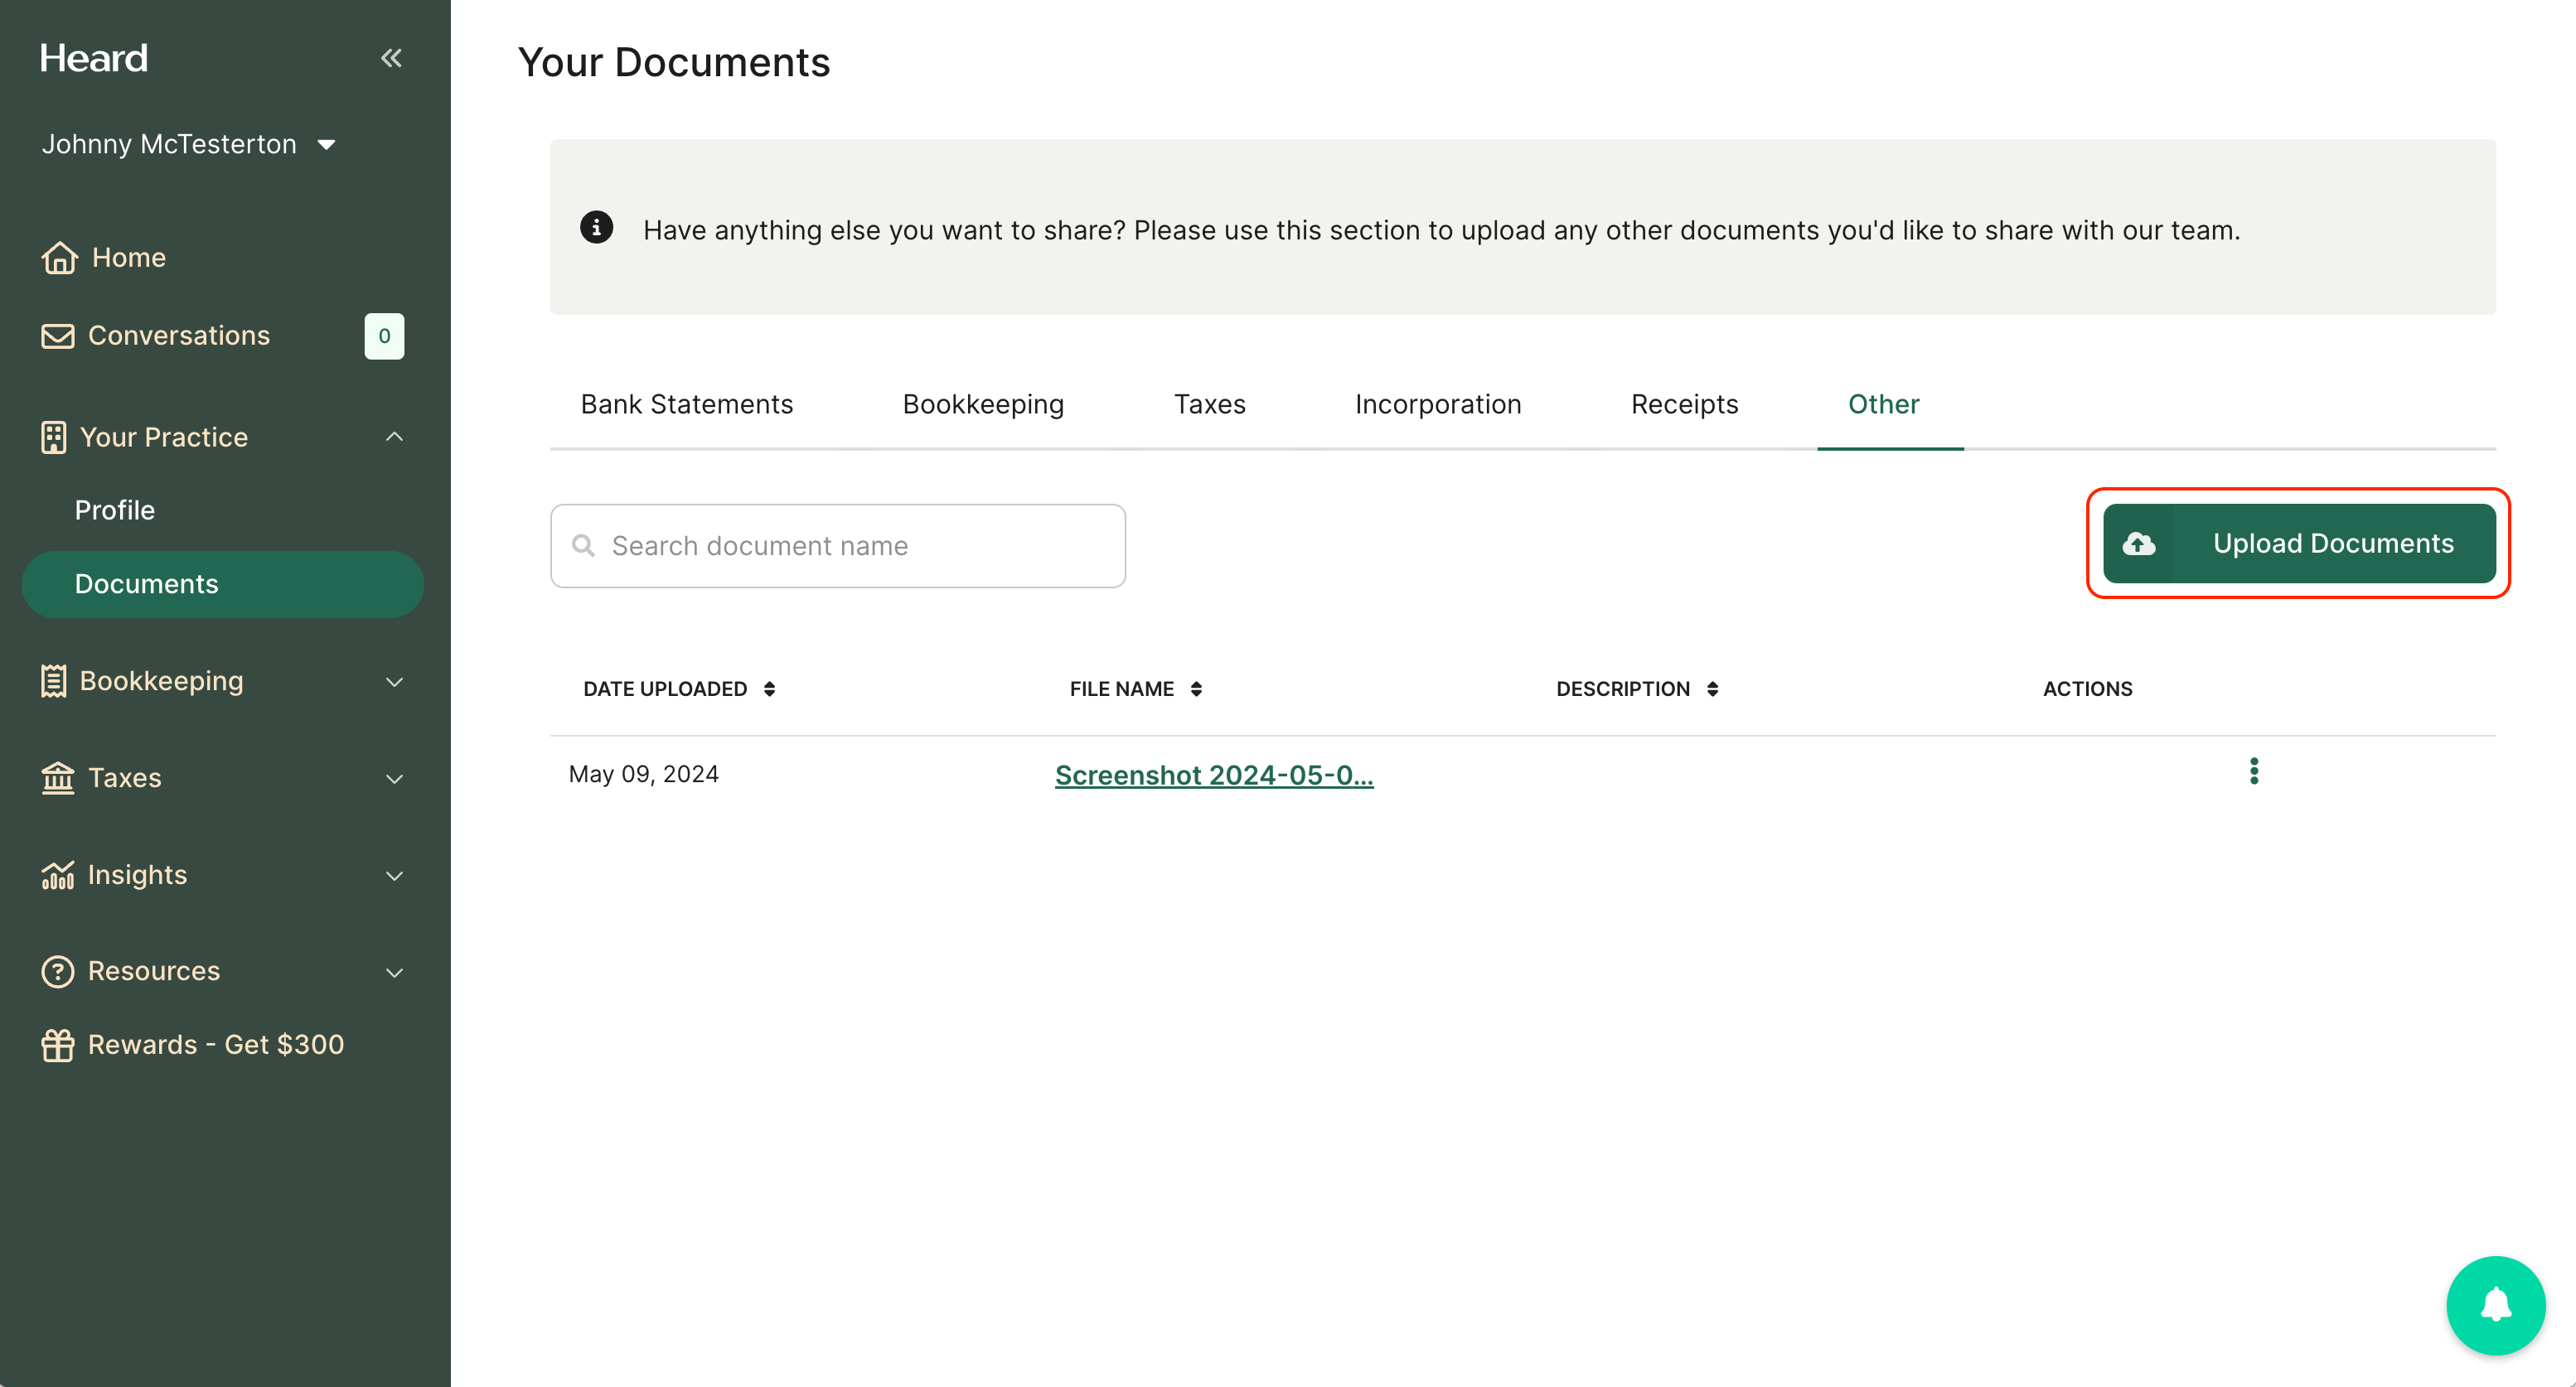Open Insights via the chart icon

tap(58, 874)
